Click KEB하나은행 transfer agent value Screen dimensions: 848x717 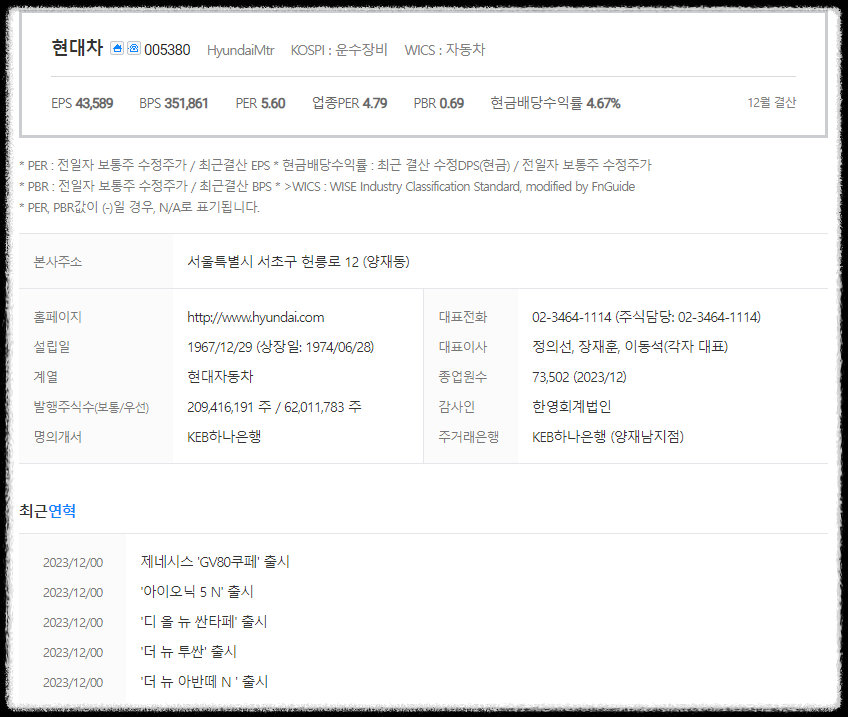pyautogui.click(x=224, y=437)
